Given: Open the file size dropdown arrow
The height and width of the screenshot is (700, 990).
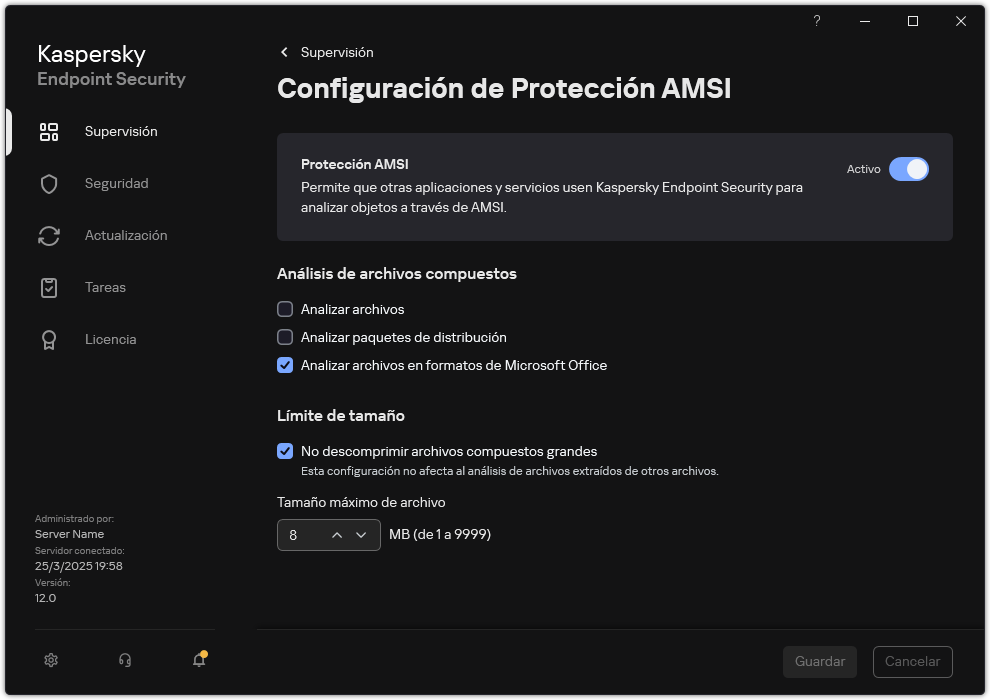Looking at the screenshot, I should 362,535.
